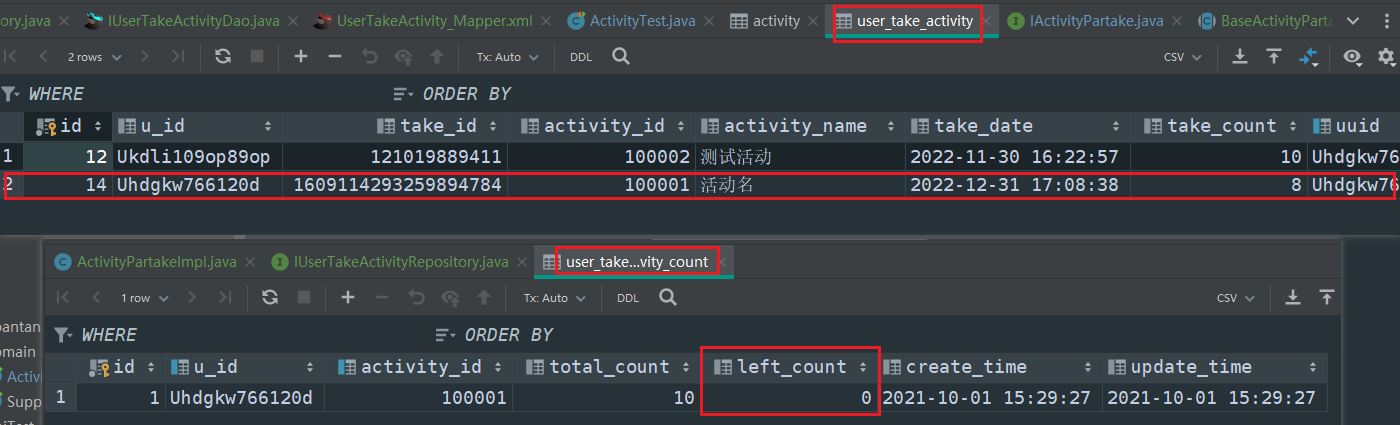1400x425 pixels.
Task: Open find search in user_take_activity toolbar
Action: pyautogui.click(x=621, y=57)
